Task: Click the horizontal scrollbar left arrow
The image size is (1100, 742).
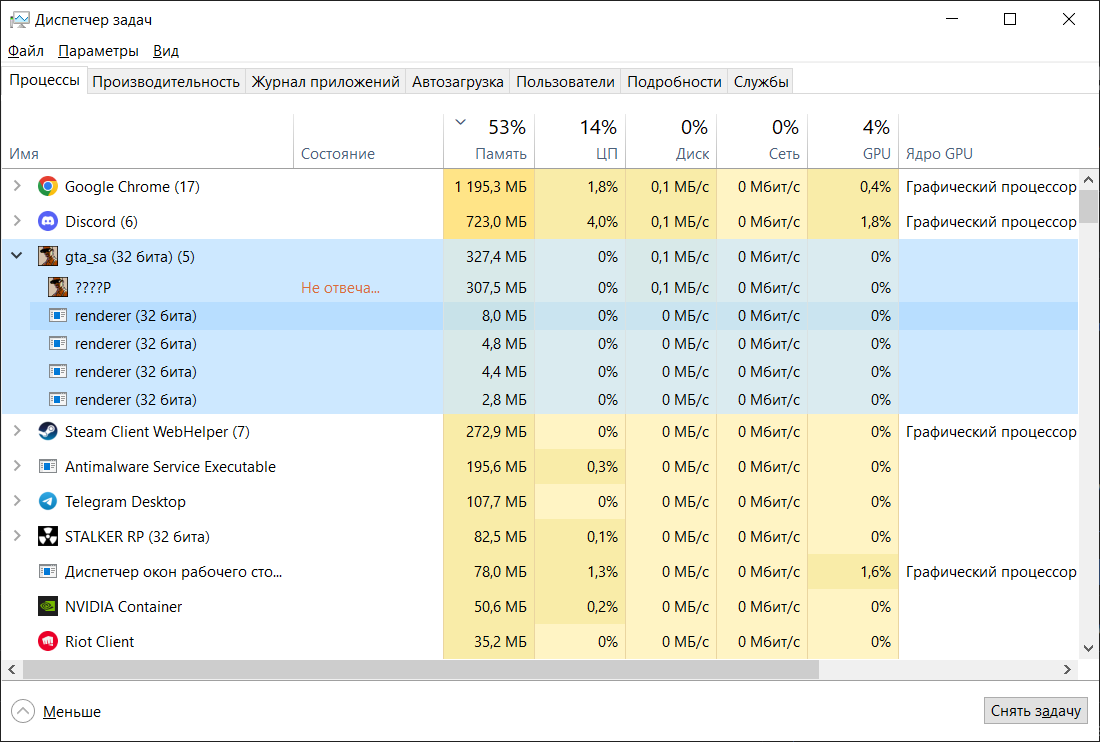Action: pos(11,670)
